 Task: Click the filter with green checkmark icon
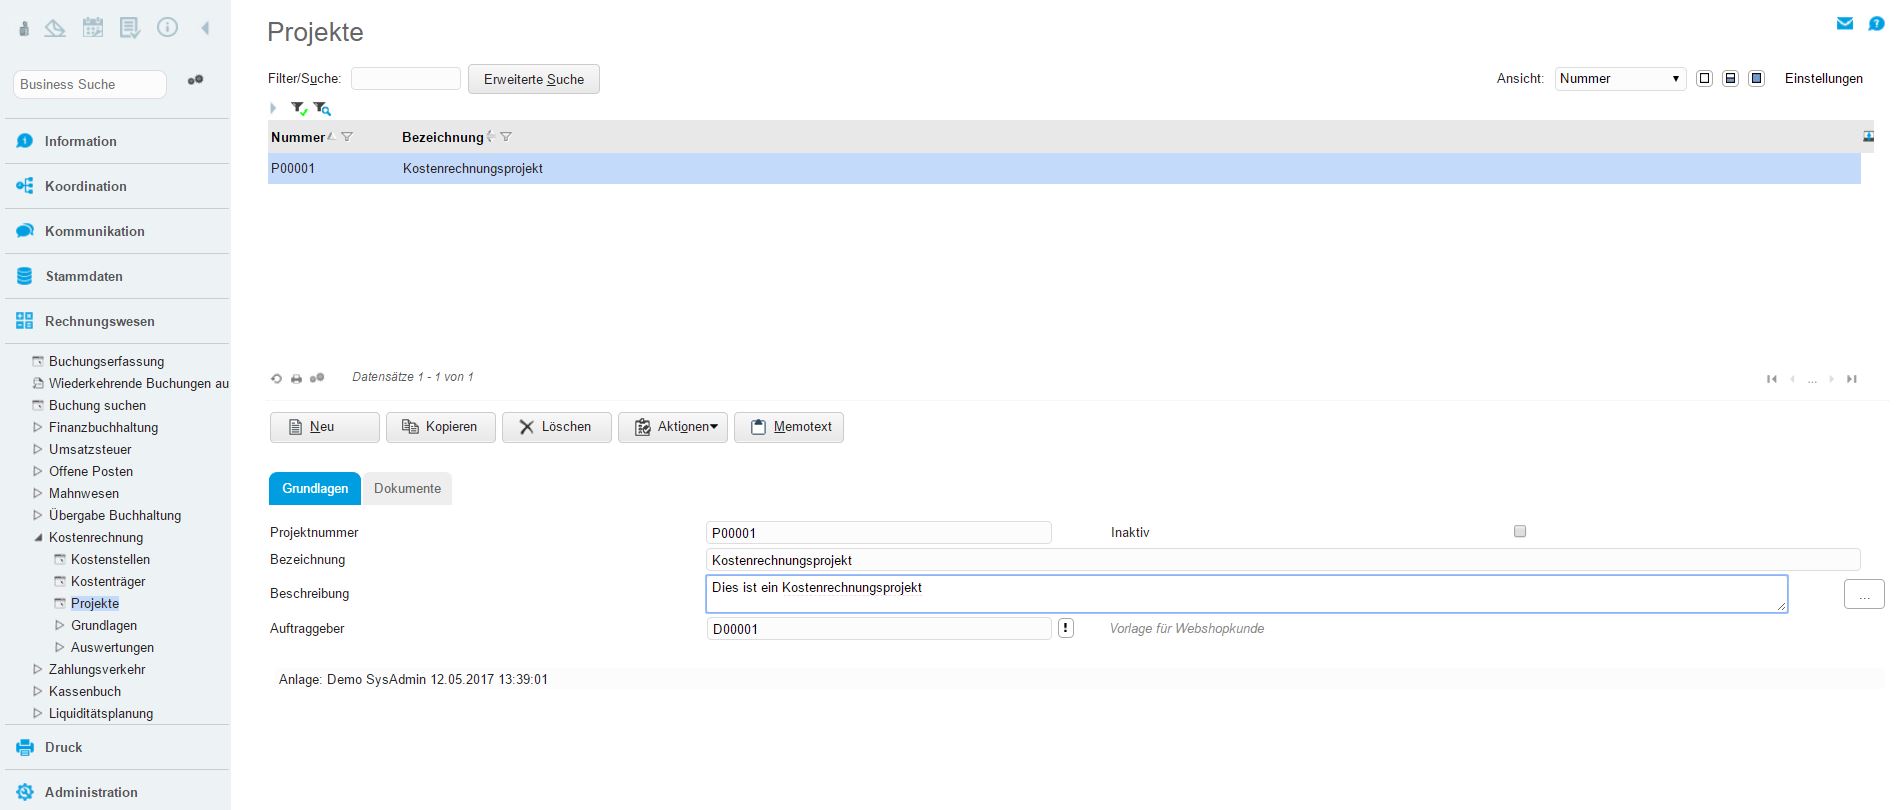click(299, 108)
